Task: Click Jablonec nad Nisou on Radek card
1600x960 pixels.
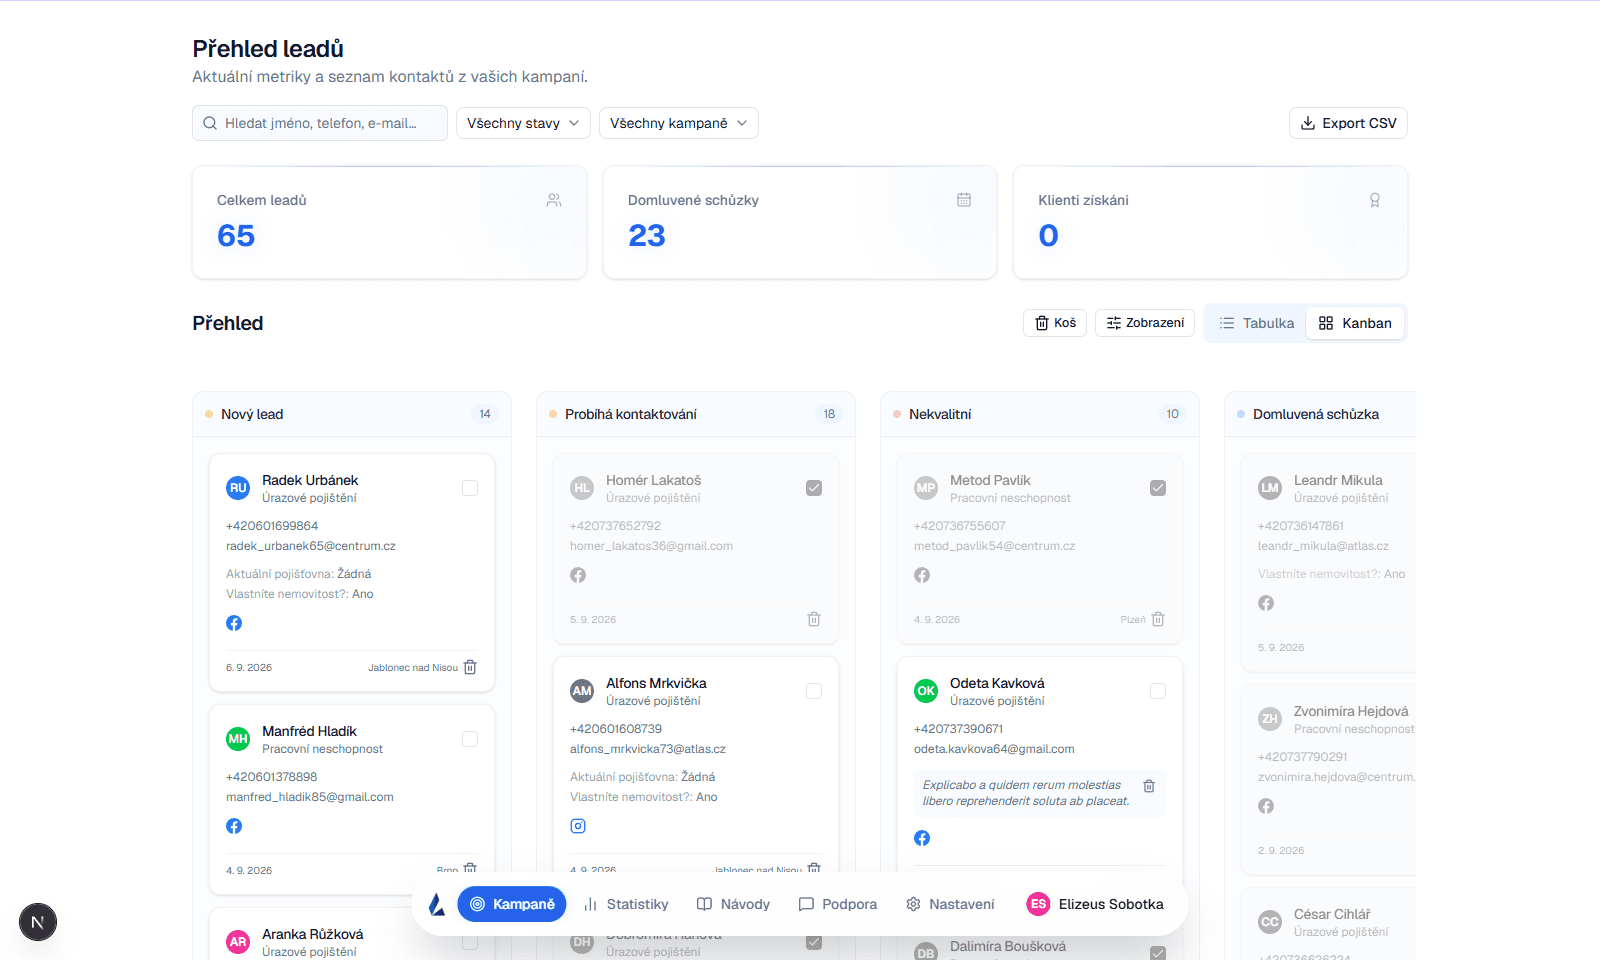Action: tap(413, 667)
